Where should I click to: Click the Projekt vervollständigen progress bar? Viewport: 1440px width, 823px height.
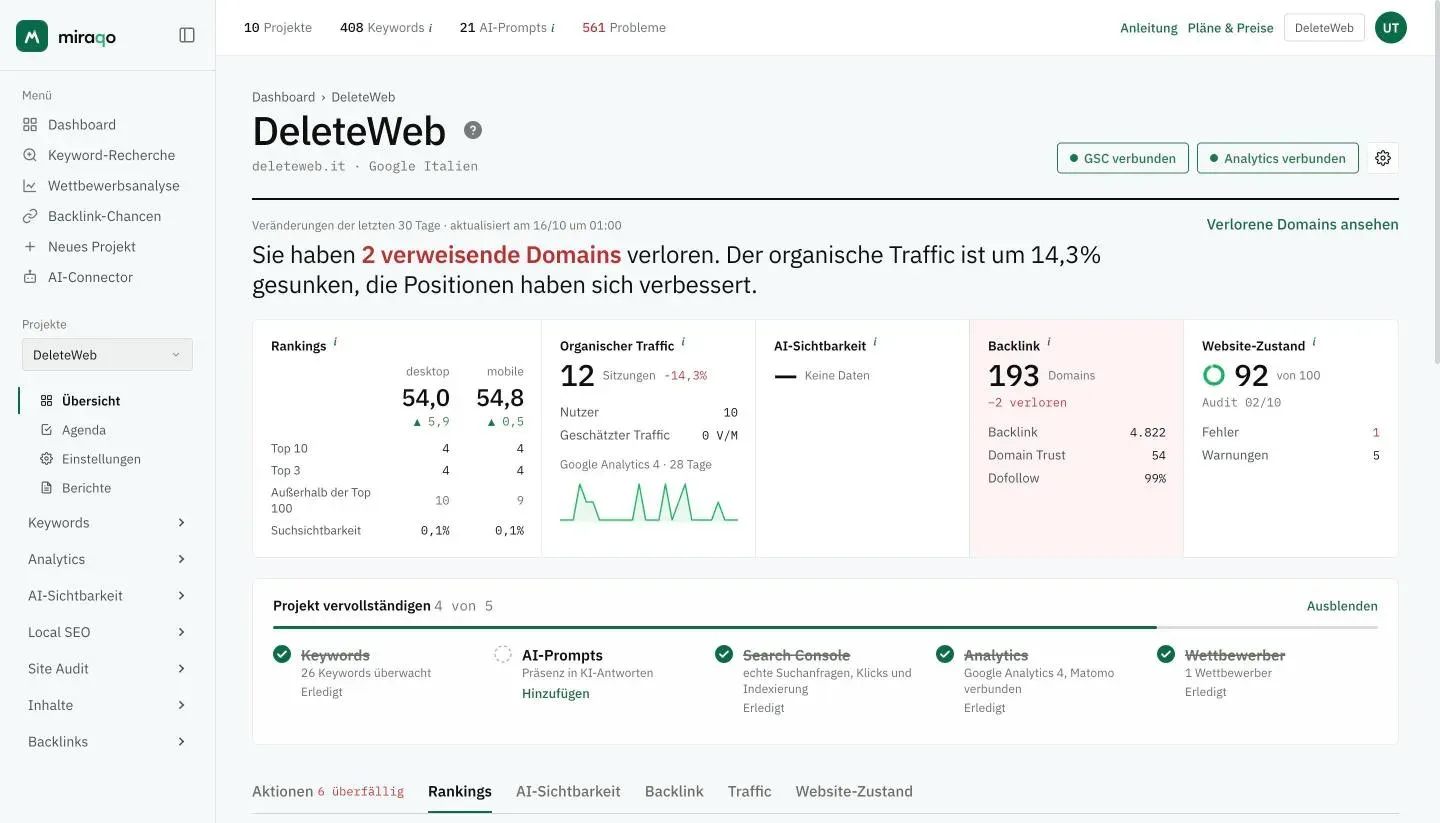pos(825,627)
